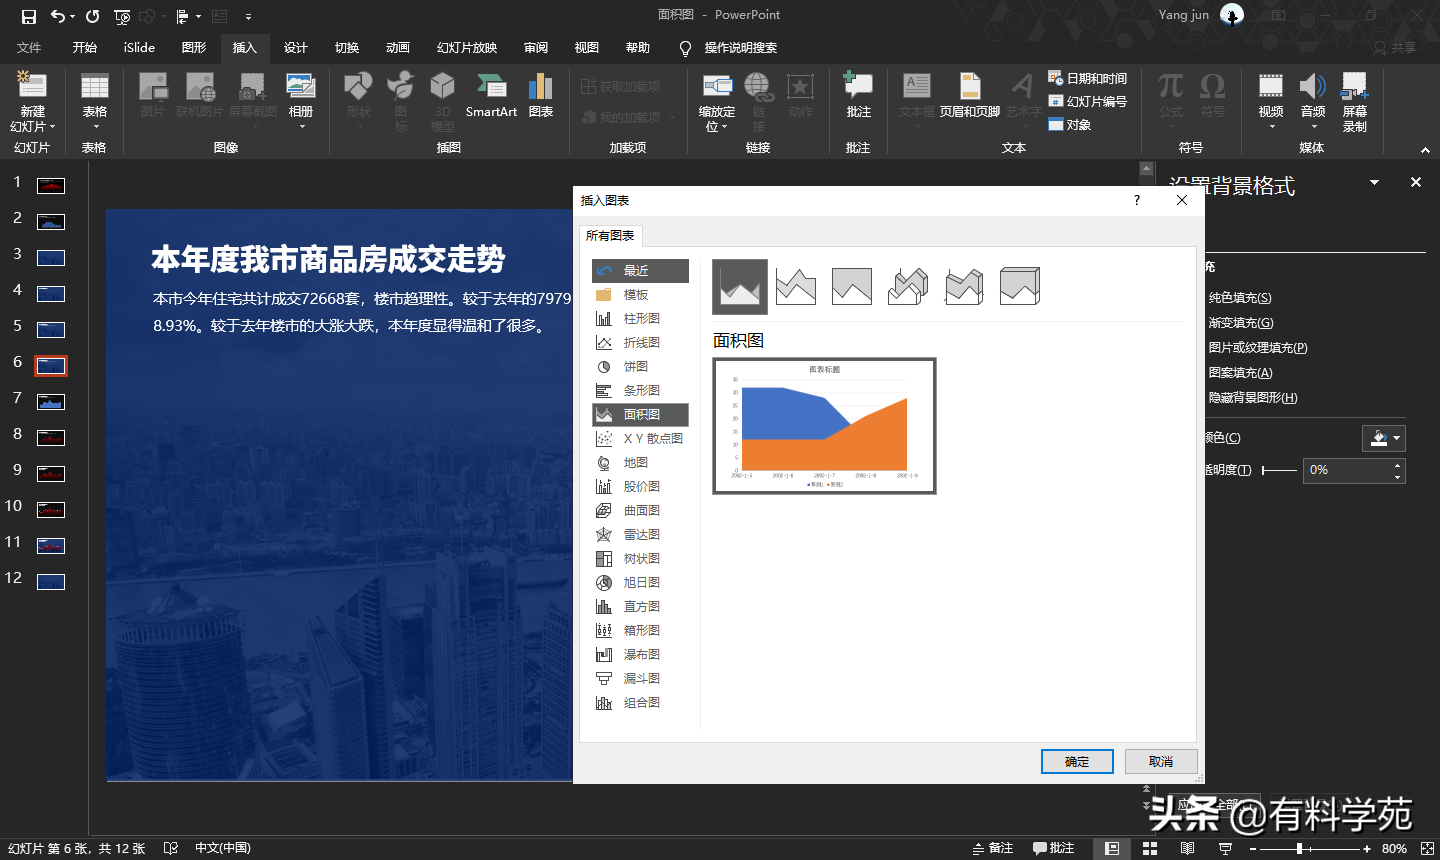Choose the 3-D area chart subtype
Viewport: 1440px width, 860px height.
pyautogui.click(x=908, y=287)
